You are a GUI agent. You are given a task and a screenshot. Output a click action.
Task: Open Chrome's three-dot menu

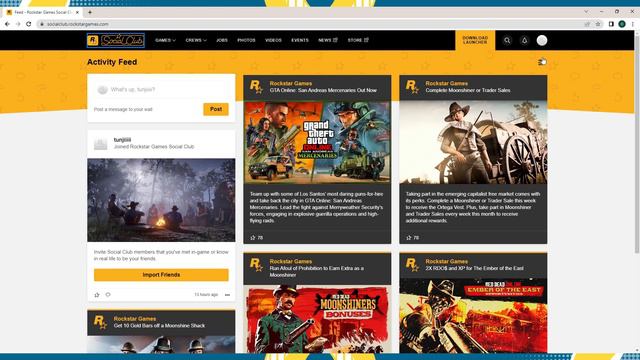pyautogui.click(x=633, y=24)
